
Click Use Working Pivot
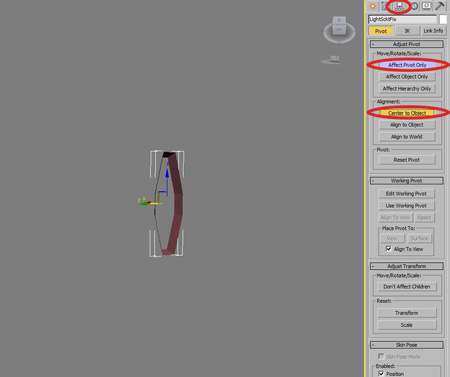pyautogui.click(x=406, y=206)
